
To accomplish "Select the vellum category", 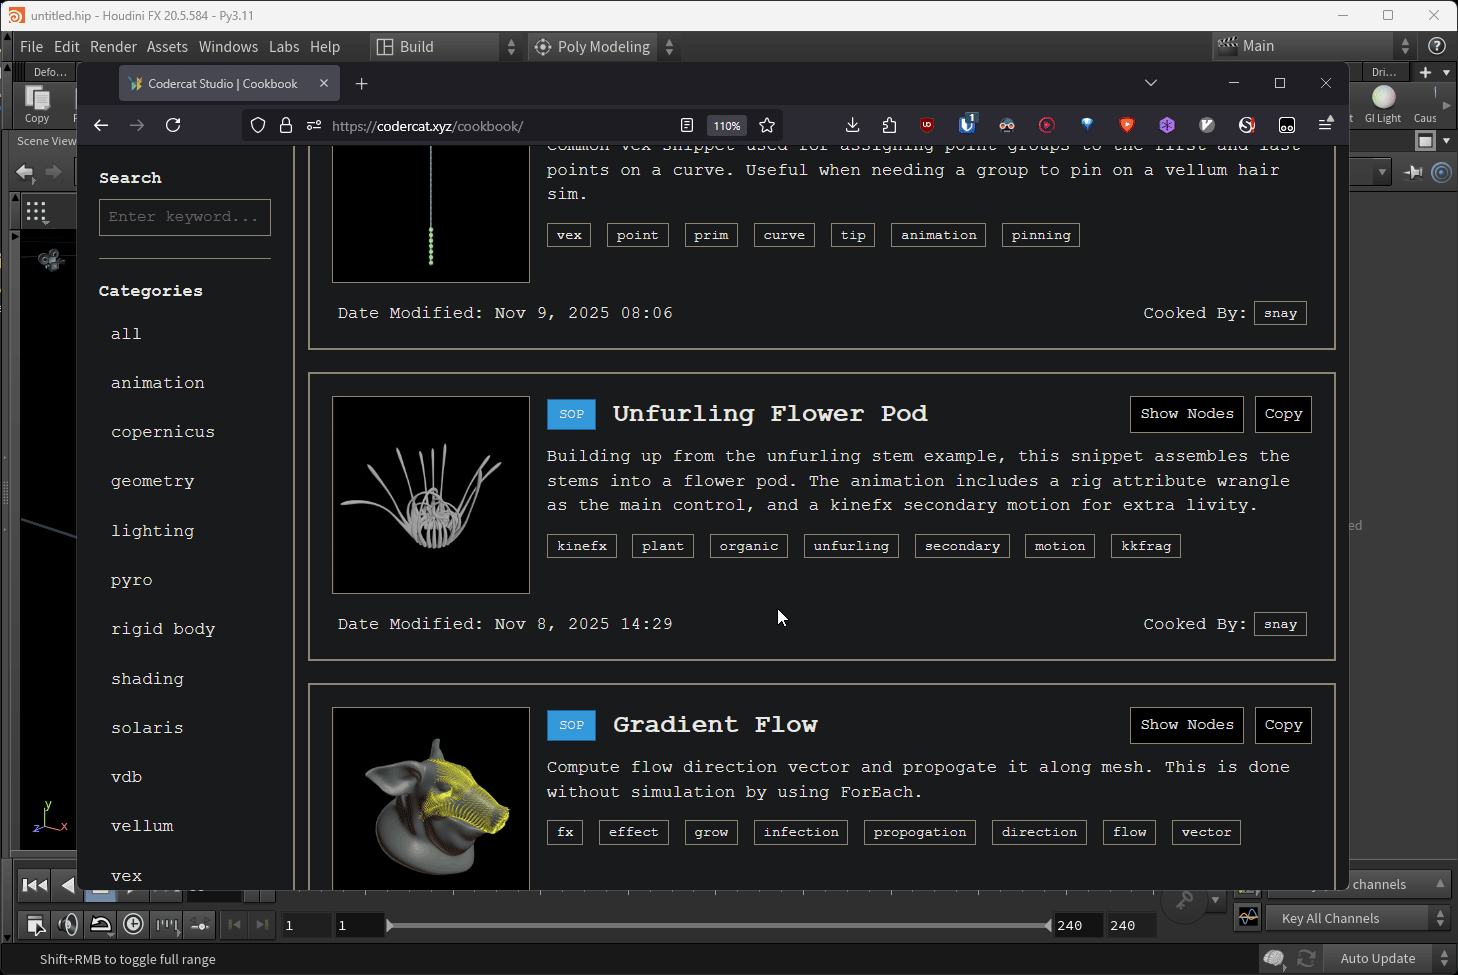I will click(142, 826).
